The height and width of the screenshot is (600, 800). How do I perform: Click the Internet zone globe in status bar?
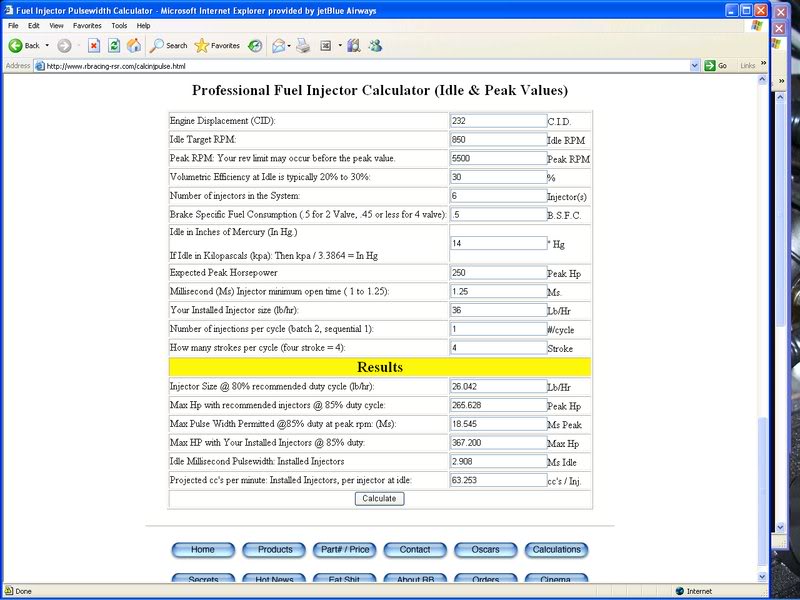click(680, 591)
